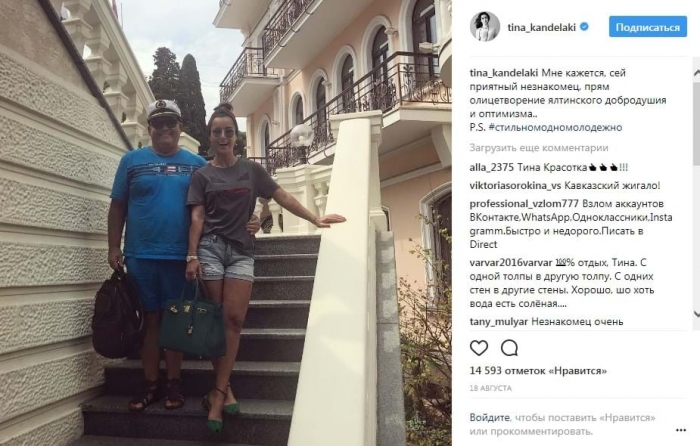Viewport: 700px width, 446px height.
Task: Like the post with the heart icon
Action: point(479,348)
